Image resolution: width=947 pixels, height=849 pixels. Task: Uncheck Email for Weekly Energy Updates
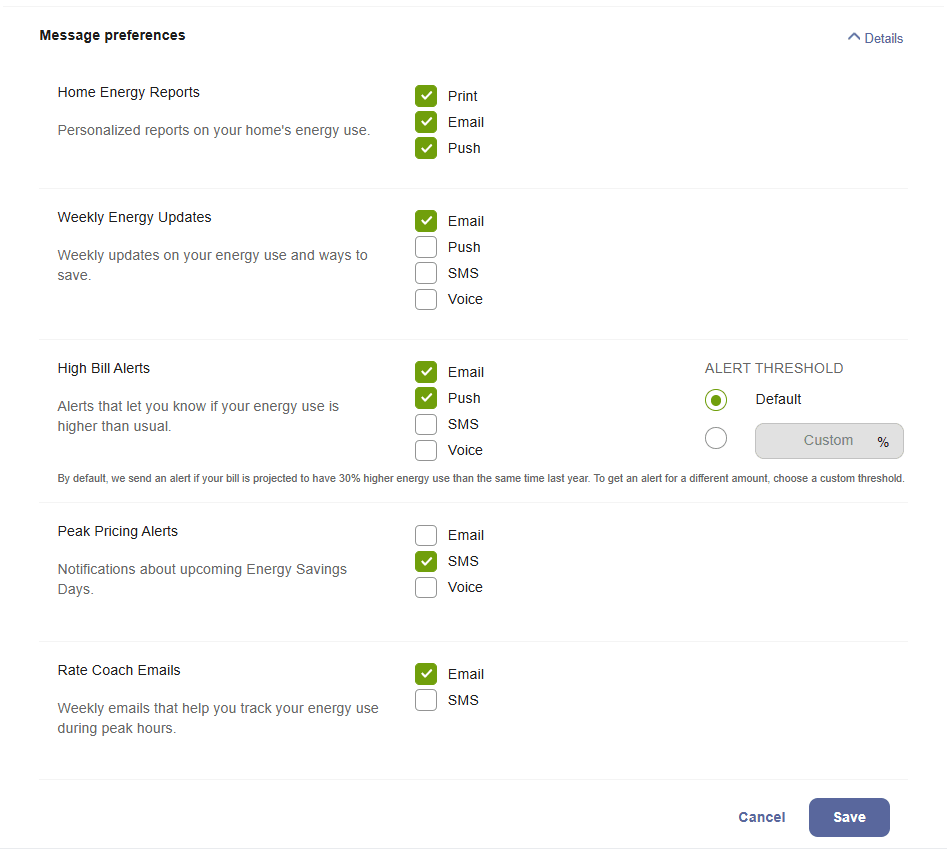[x=426, y=221]
